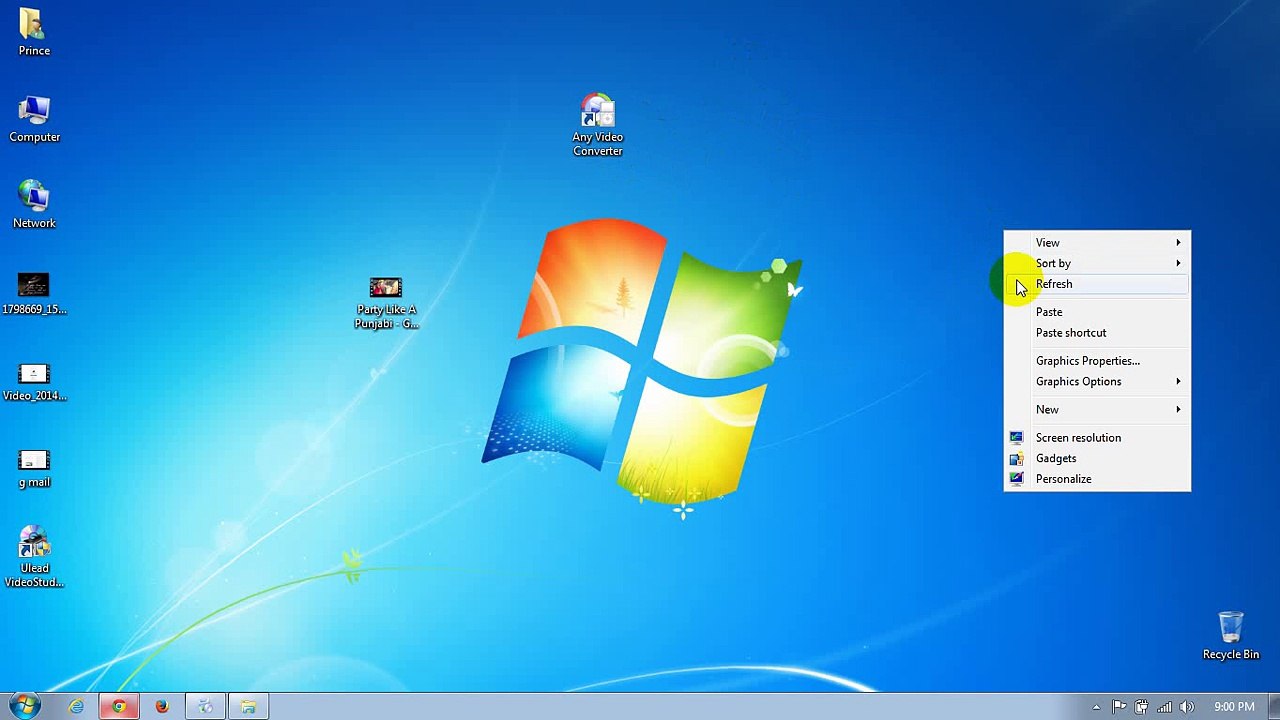Select the Any Video Converter shortcut
The image size is (1280, 720).
[598, 125]
